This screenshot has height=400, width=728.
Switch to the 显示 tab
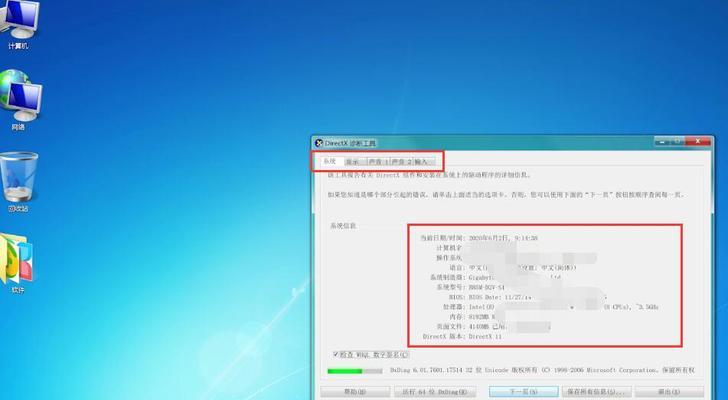pyautogui.click(x=354, y=162)
